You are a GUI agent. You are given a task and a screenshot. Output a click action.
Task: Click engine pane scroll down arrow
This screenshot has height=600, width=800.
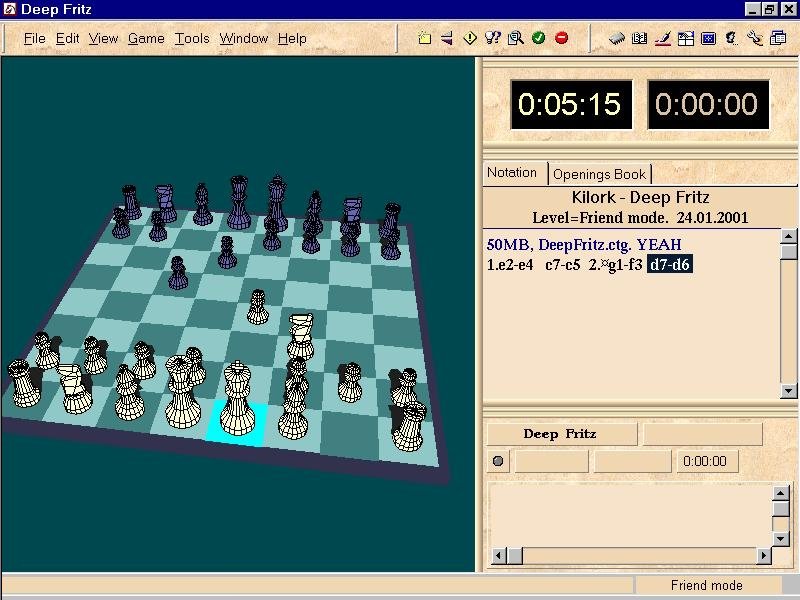point(781,539)
